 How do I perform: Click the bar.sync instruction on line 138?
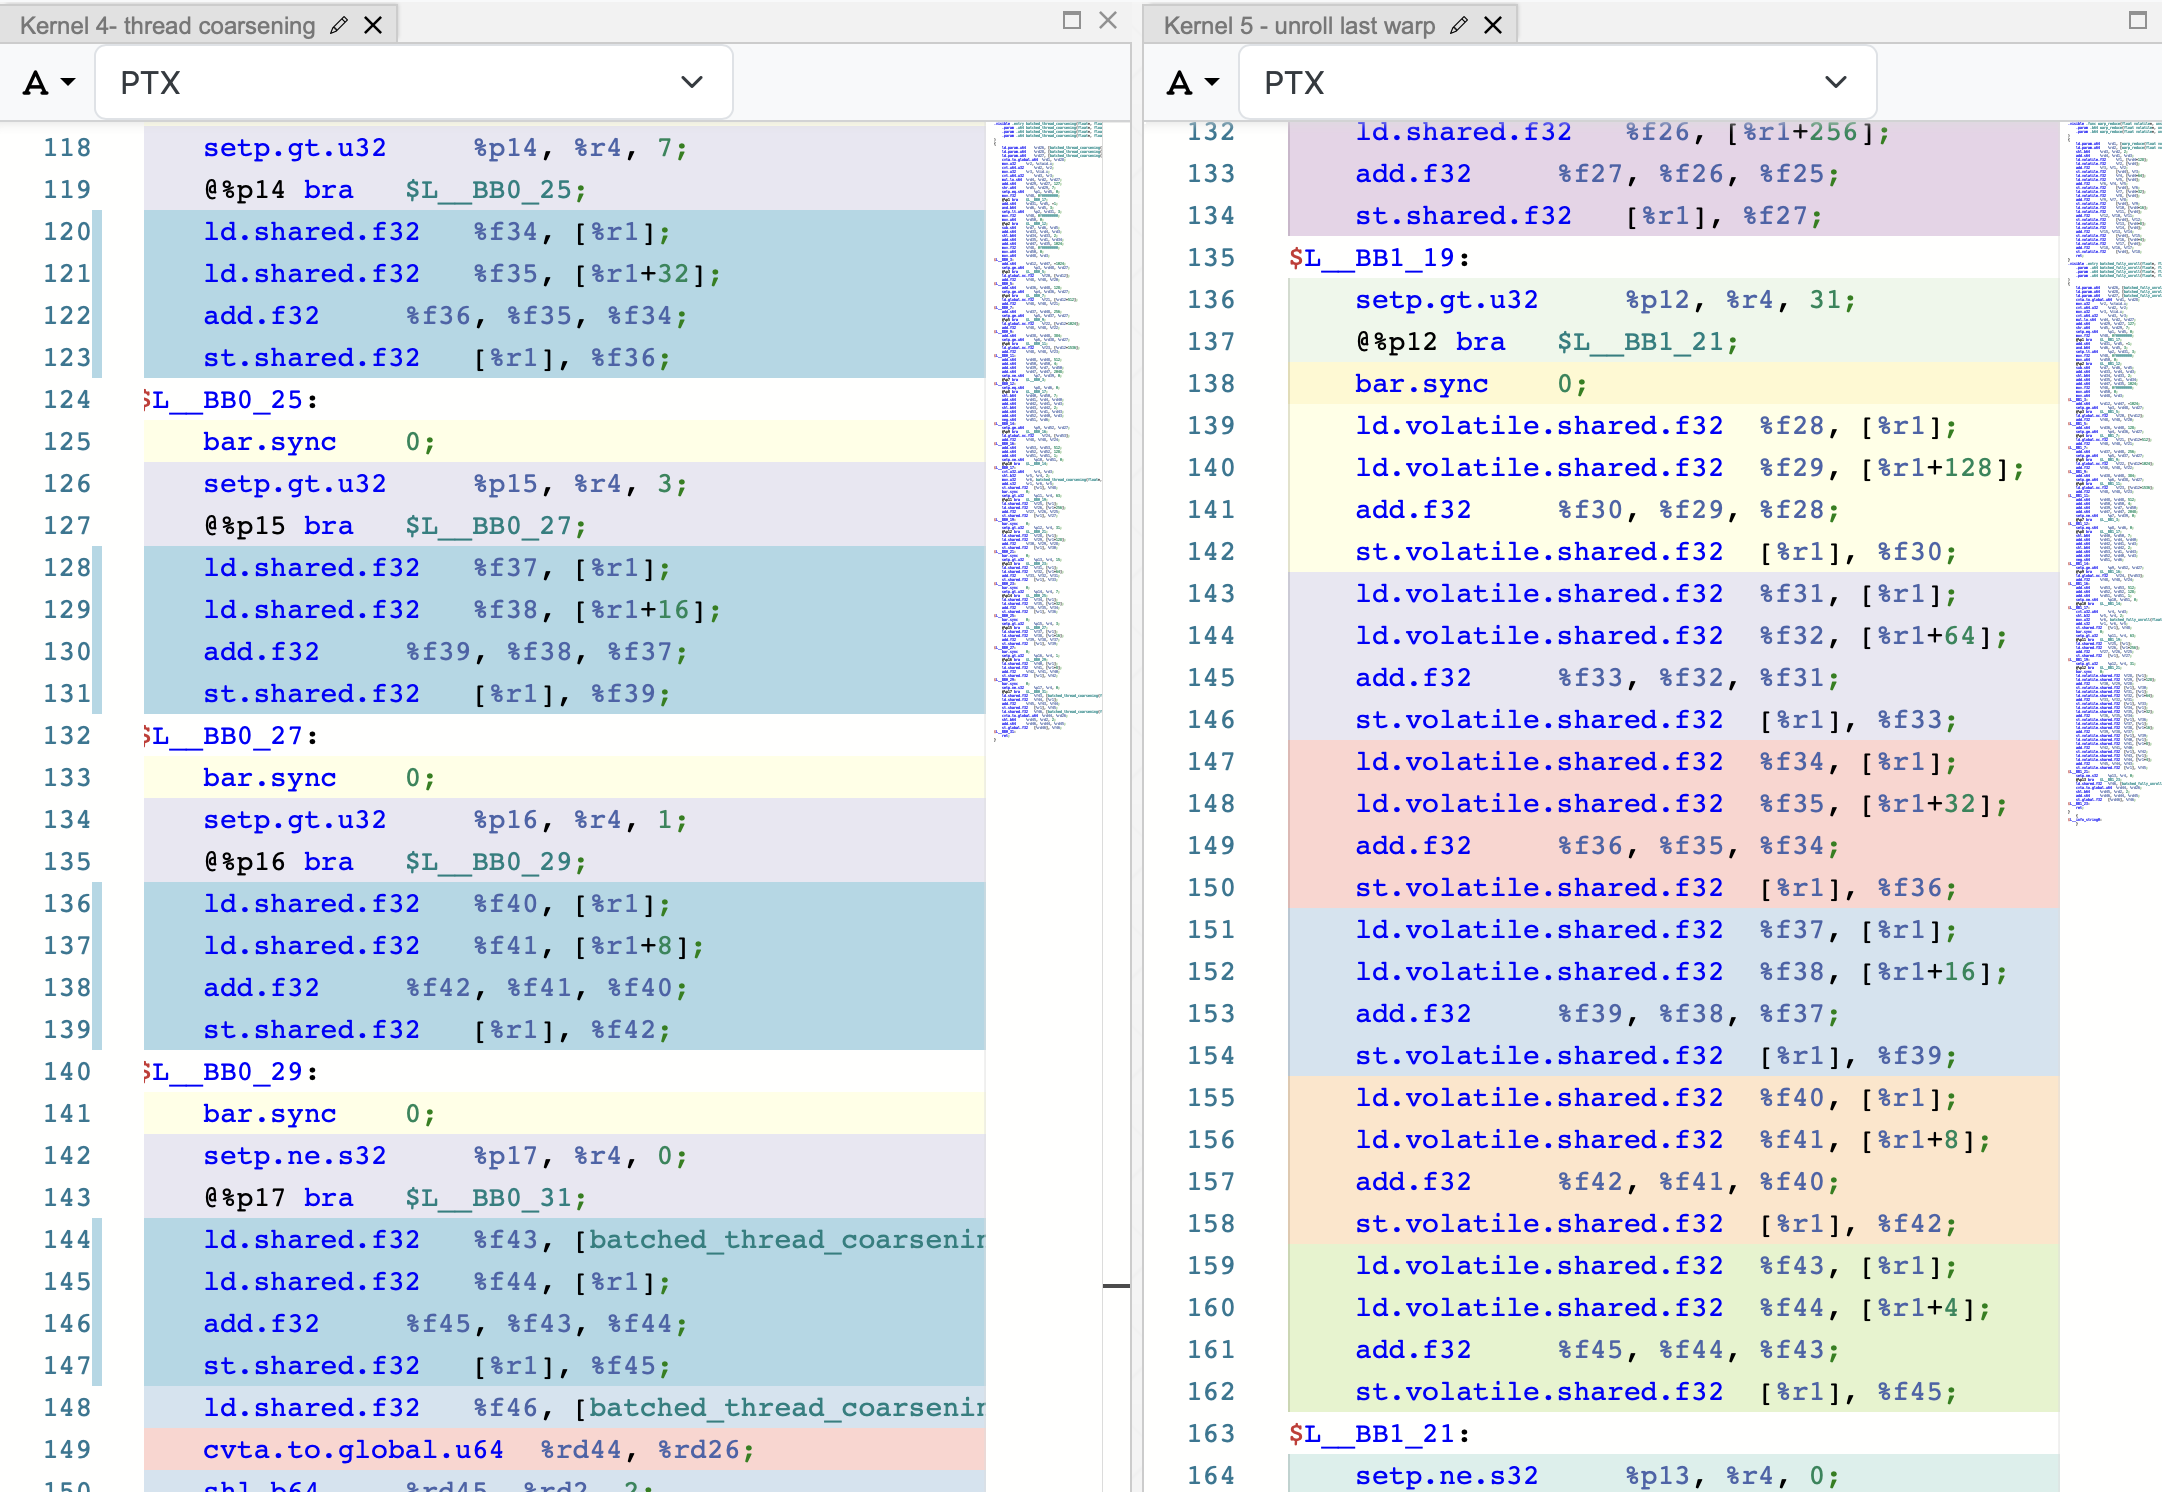click(1421, 383)
